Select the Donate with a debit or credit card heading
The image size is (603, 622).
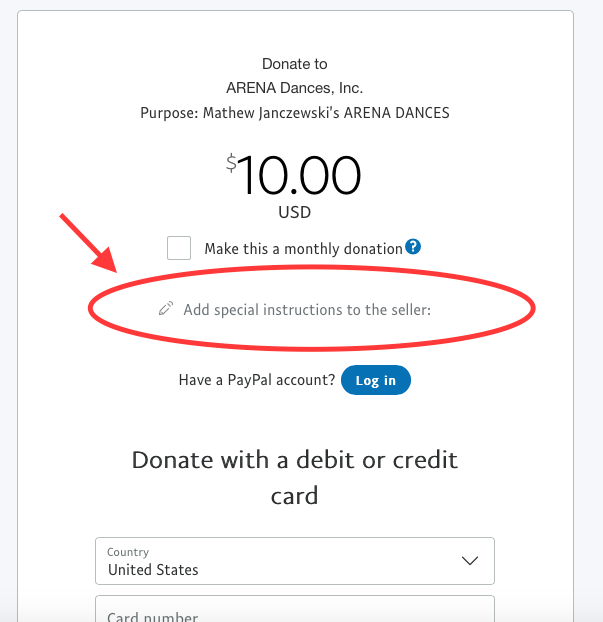point(294,478)
